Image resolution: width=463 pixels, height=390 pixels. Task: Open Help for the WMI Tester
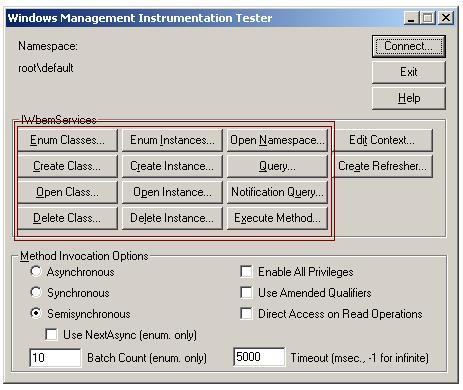[408, 98]
